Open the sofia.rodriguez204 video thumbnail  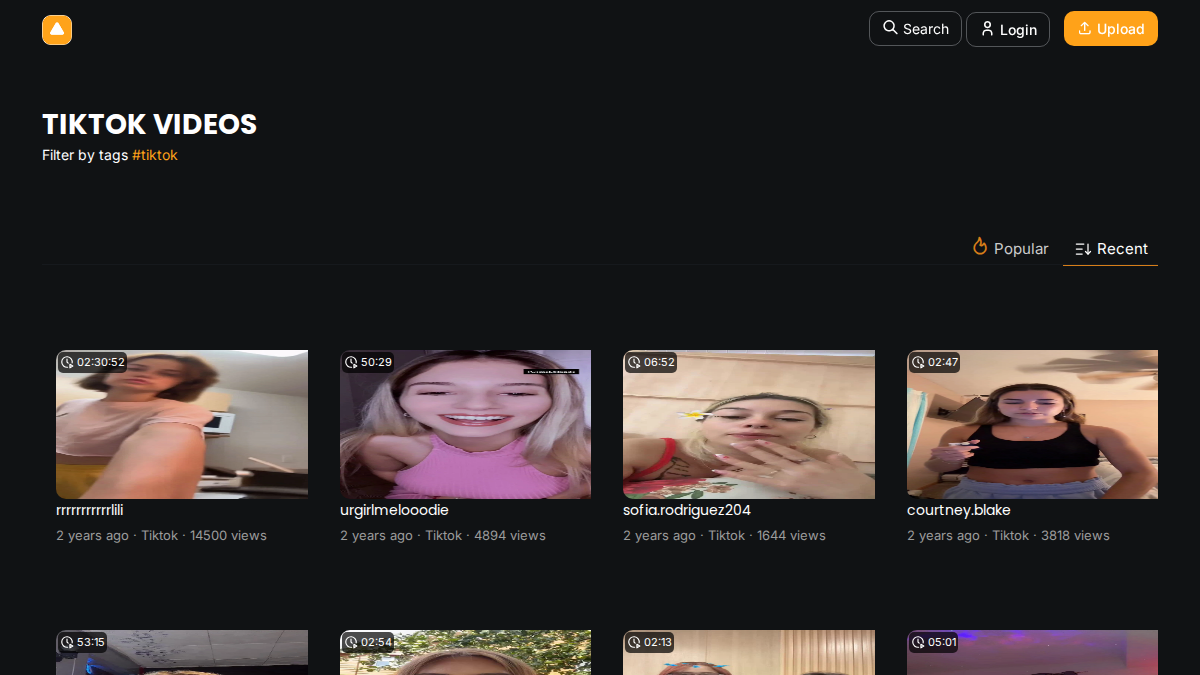[x=749, y=424]
